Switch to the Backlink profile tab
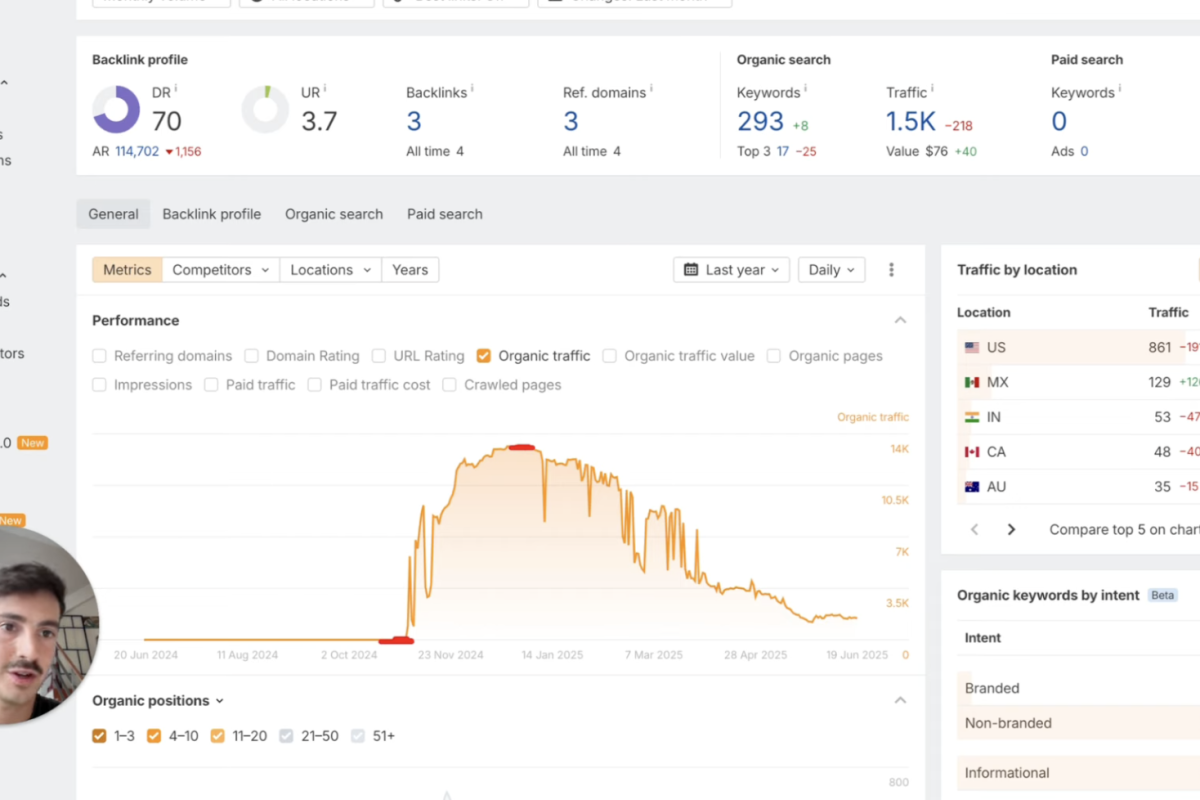The height and width of the screenshot is (800, 1200). point(211,214)
